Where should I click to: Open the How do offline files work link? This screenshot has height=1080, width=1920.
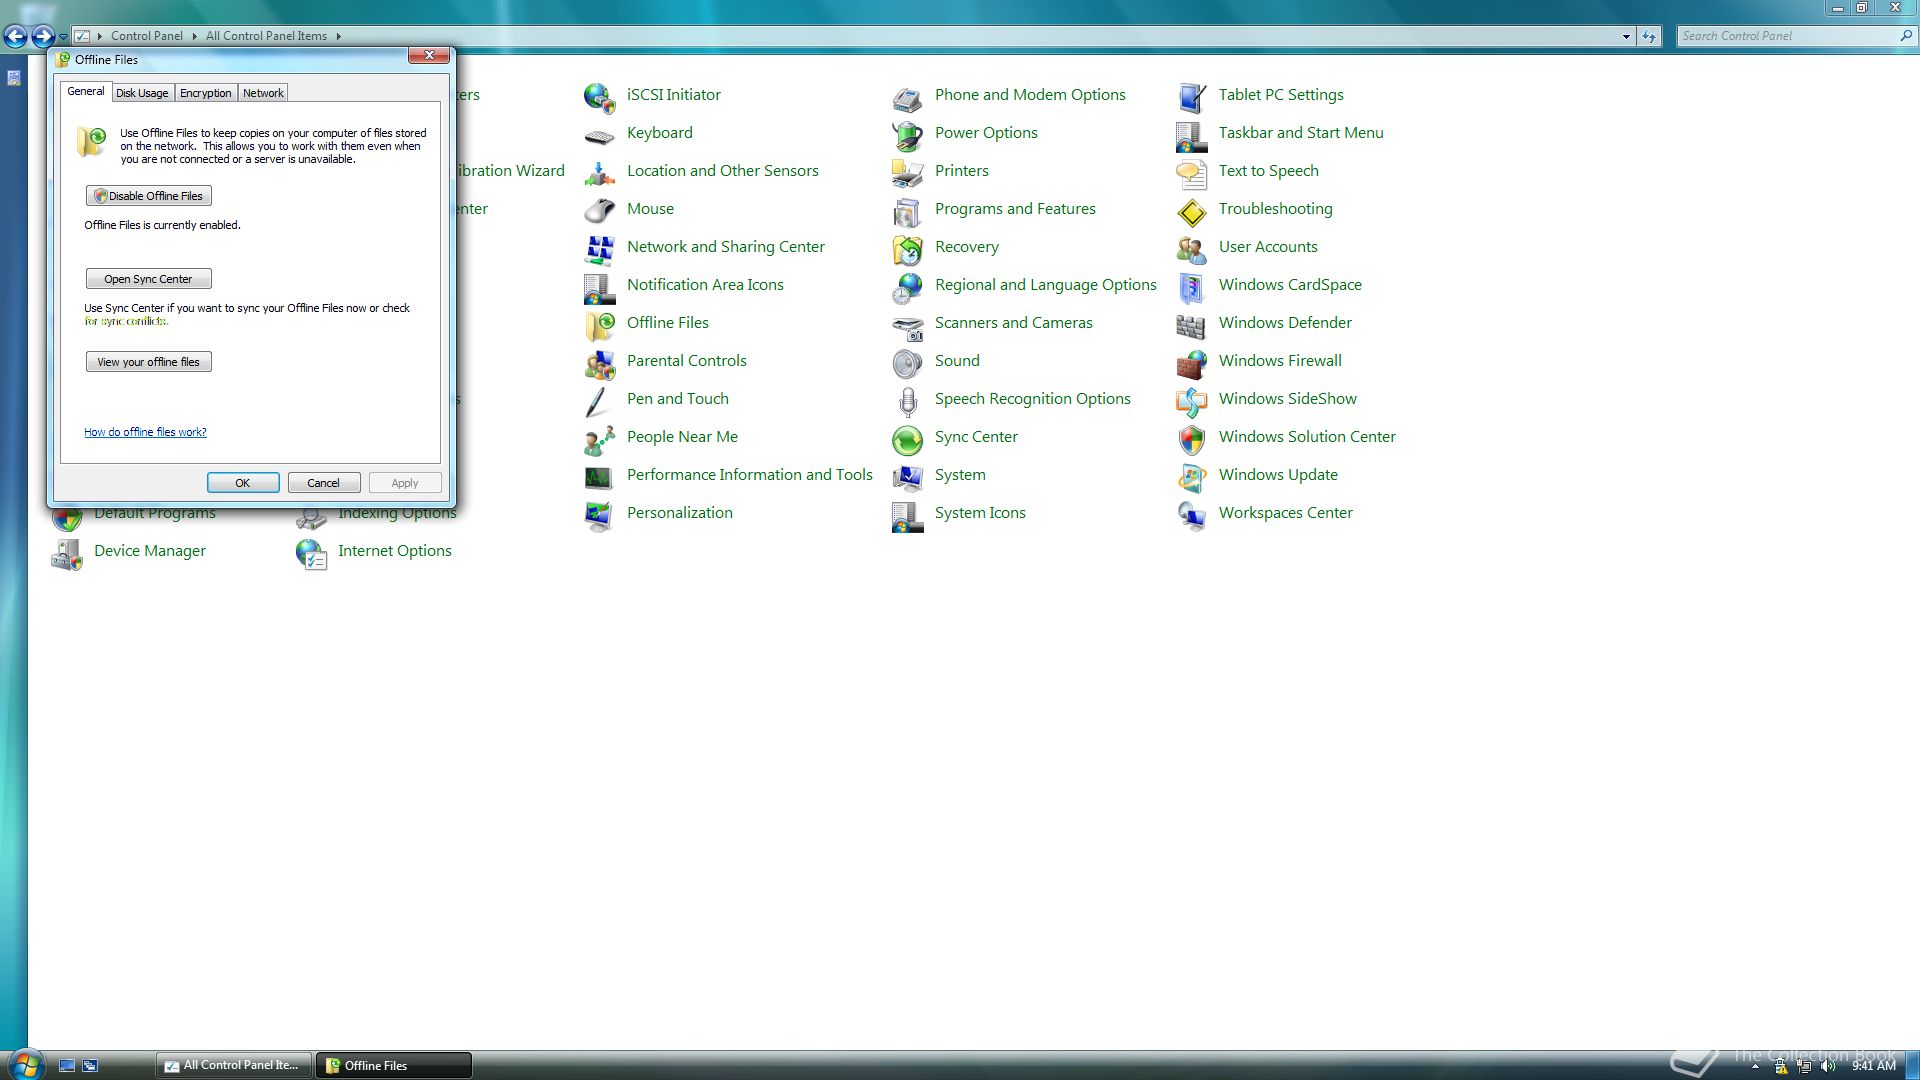145,432
